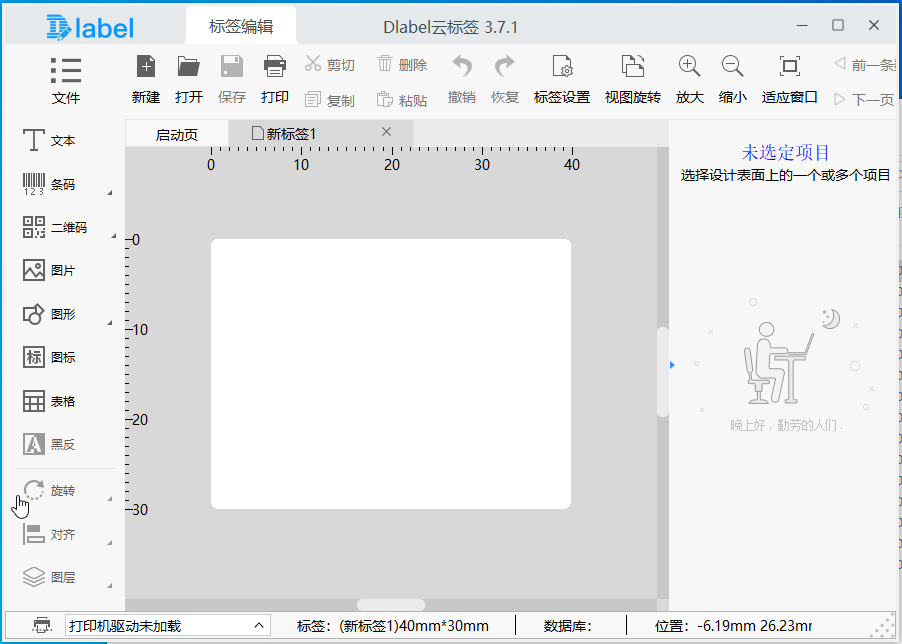Click the 未选定项目 heading
Viewport: 902px width, 644px height.
click(785, 152)
